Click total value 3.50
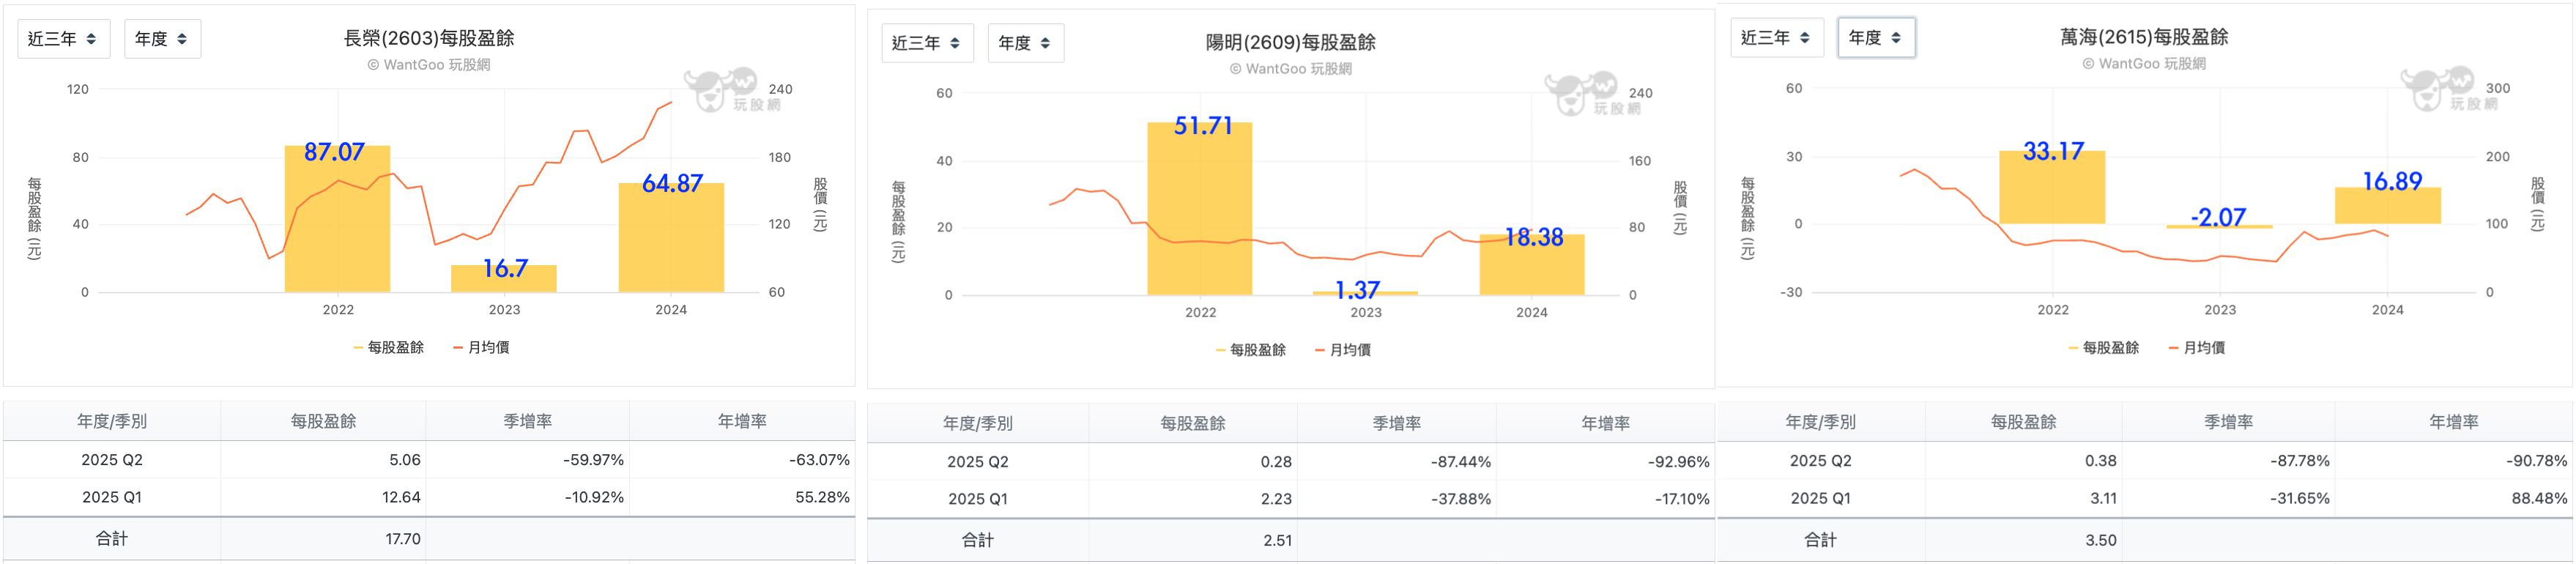Viewport: 2576px width, 564px height. 2100,540
